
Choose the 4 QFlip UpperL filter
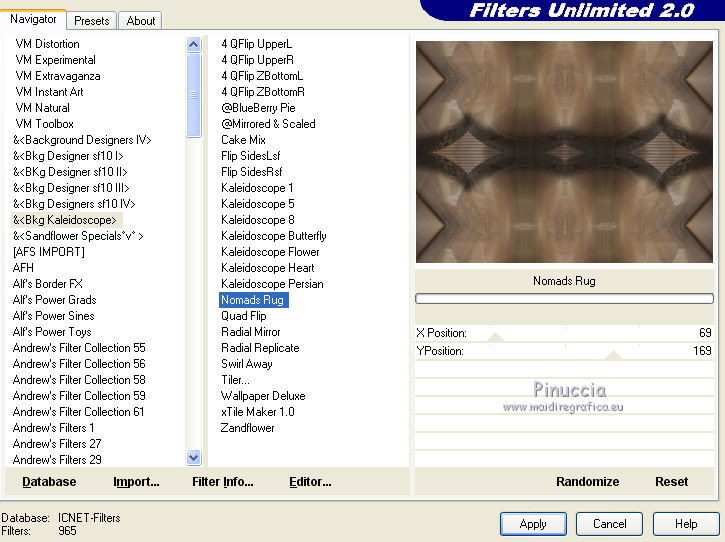point(257,44)
